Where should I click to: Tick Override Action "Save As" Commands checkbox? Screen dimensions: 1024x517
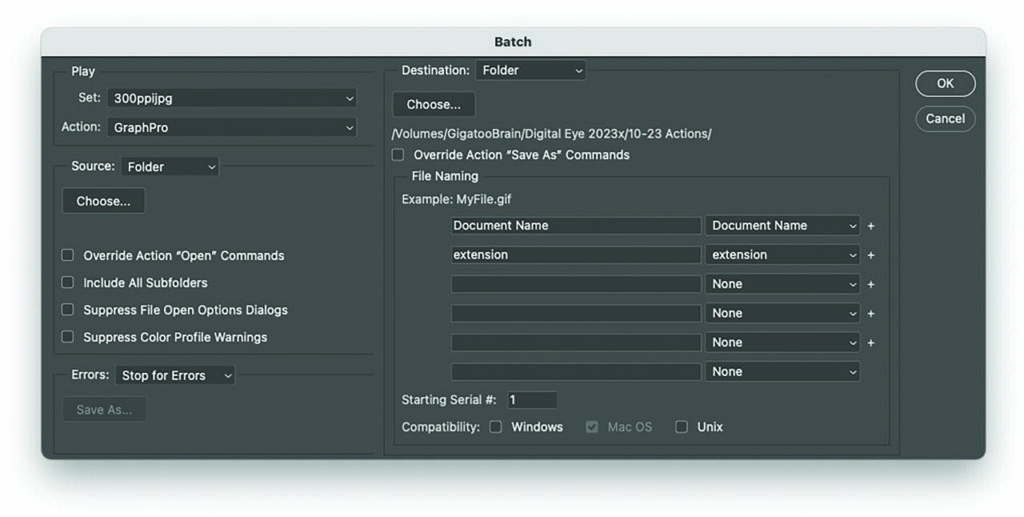coord(398,155)
